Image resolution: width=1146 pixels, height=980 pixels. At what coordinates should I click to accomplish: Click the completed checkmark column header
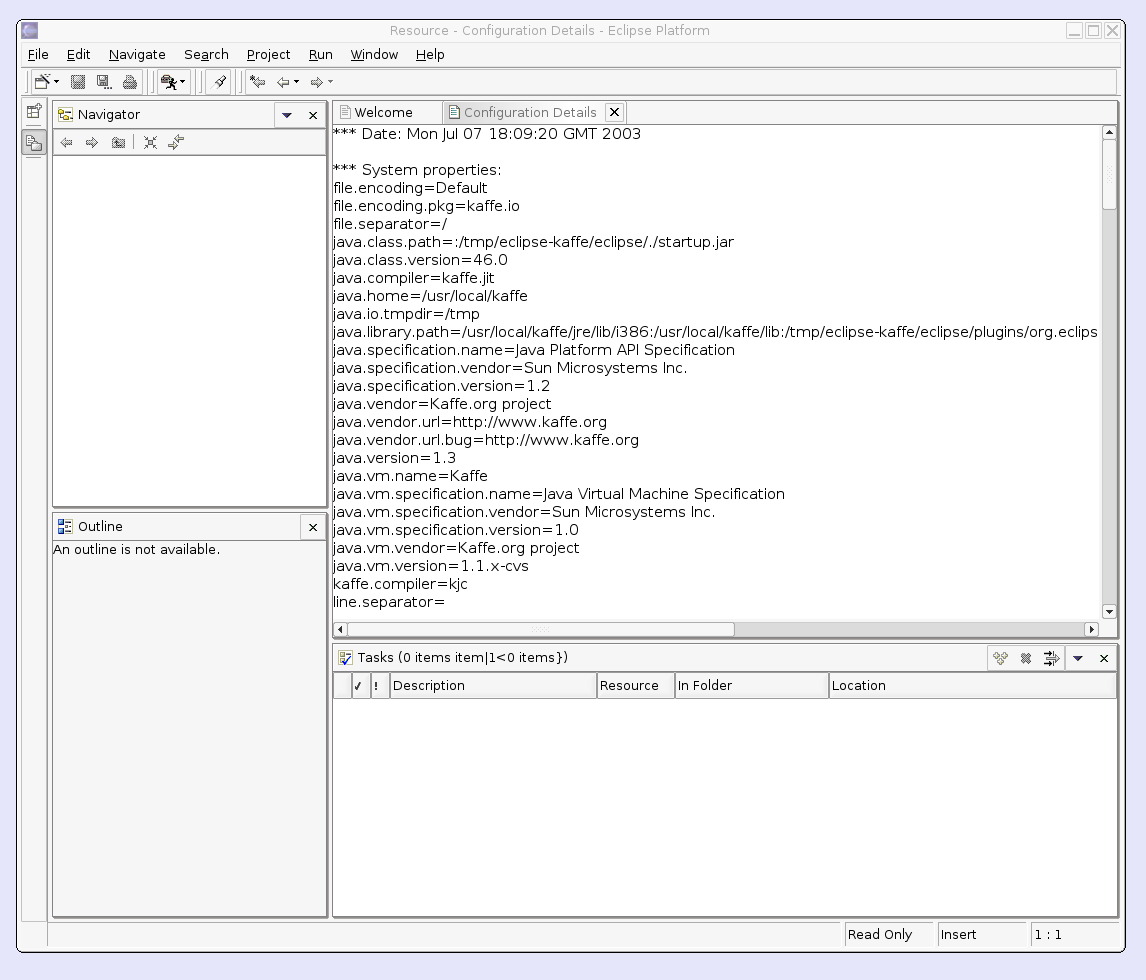click(359, 686)
